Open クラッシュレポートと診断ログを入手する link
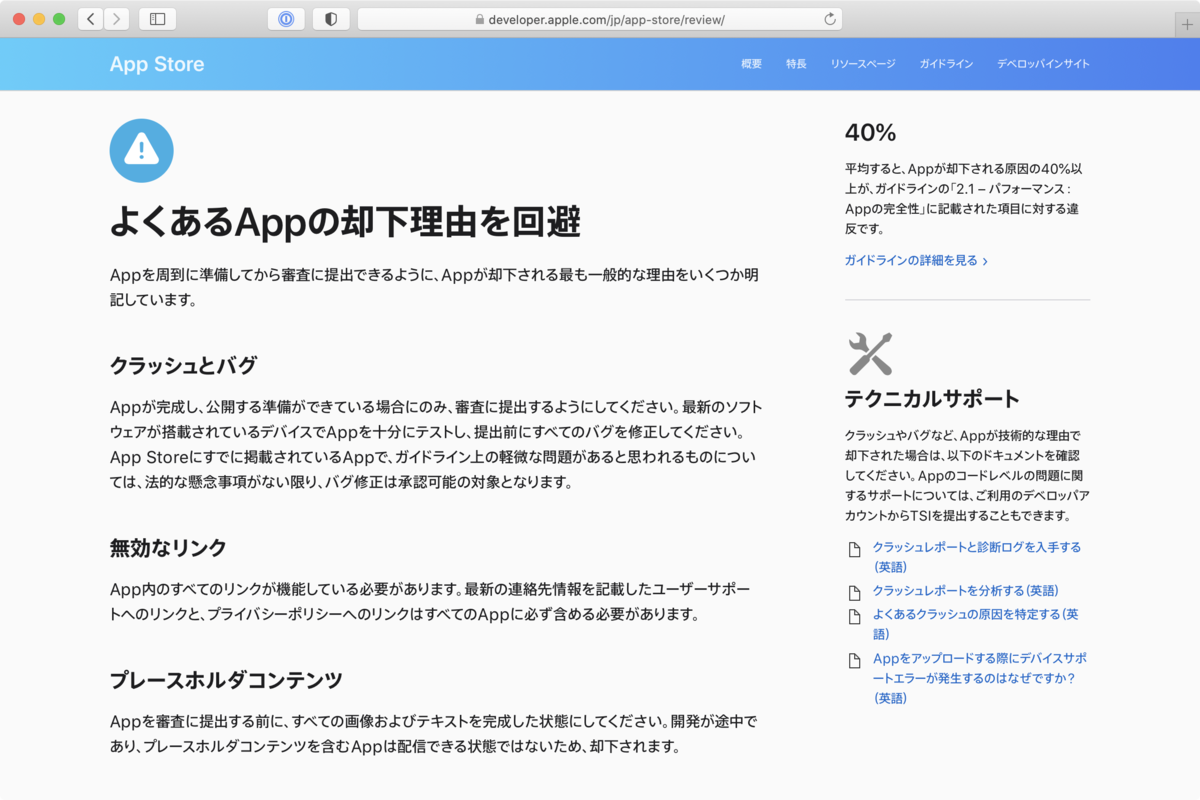This screenshot has width=1200, height=800. coord(976,557)
